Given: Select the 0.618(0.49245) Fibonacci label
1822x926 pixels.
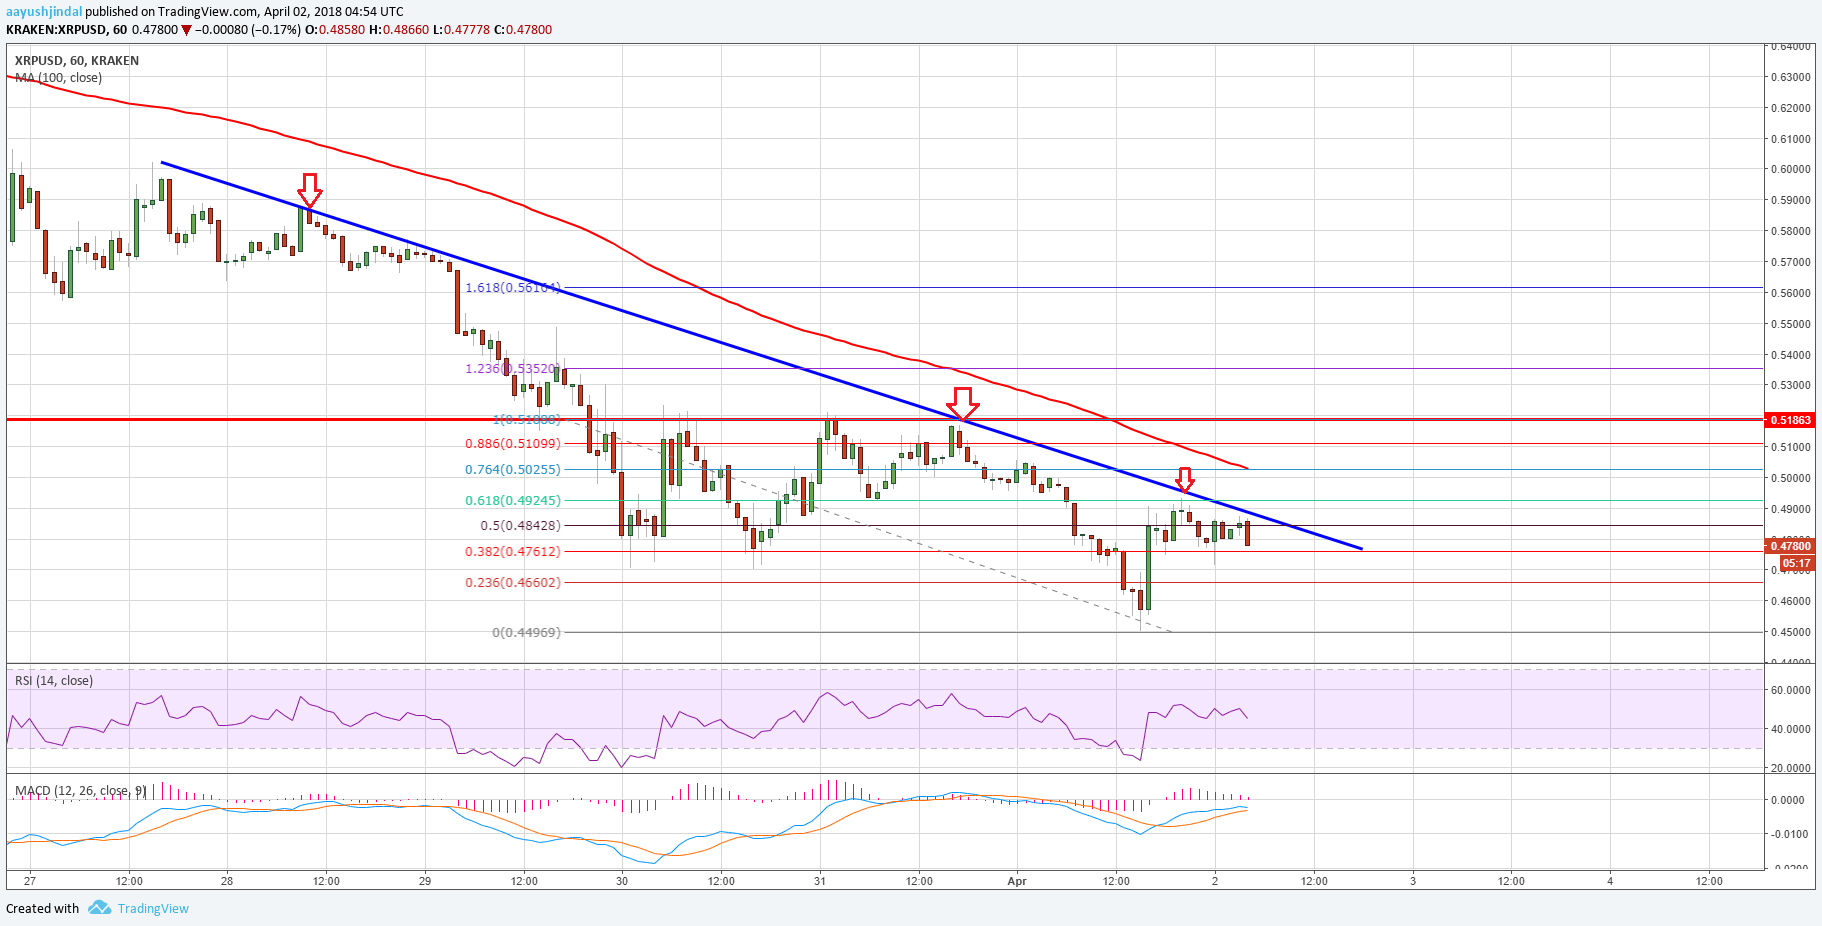Looking at the screenshot, I should 513,501.
